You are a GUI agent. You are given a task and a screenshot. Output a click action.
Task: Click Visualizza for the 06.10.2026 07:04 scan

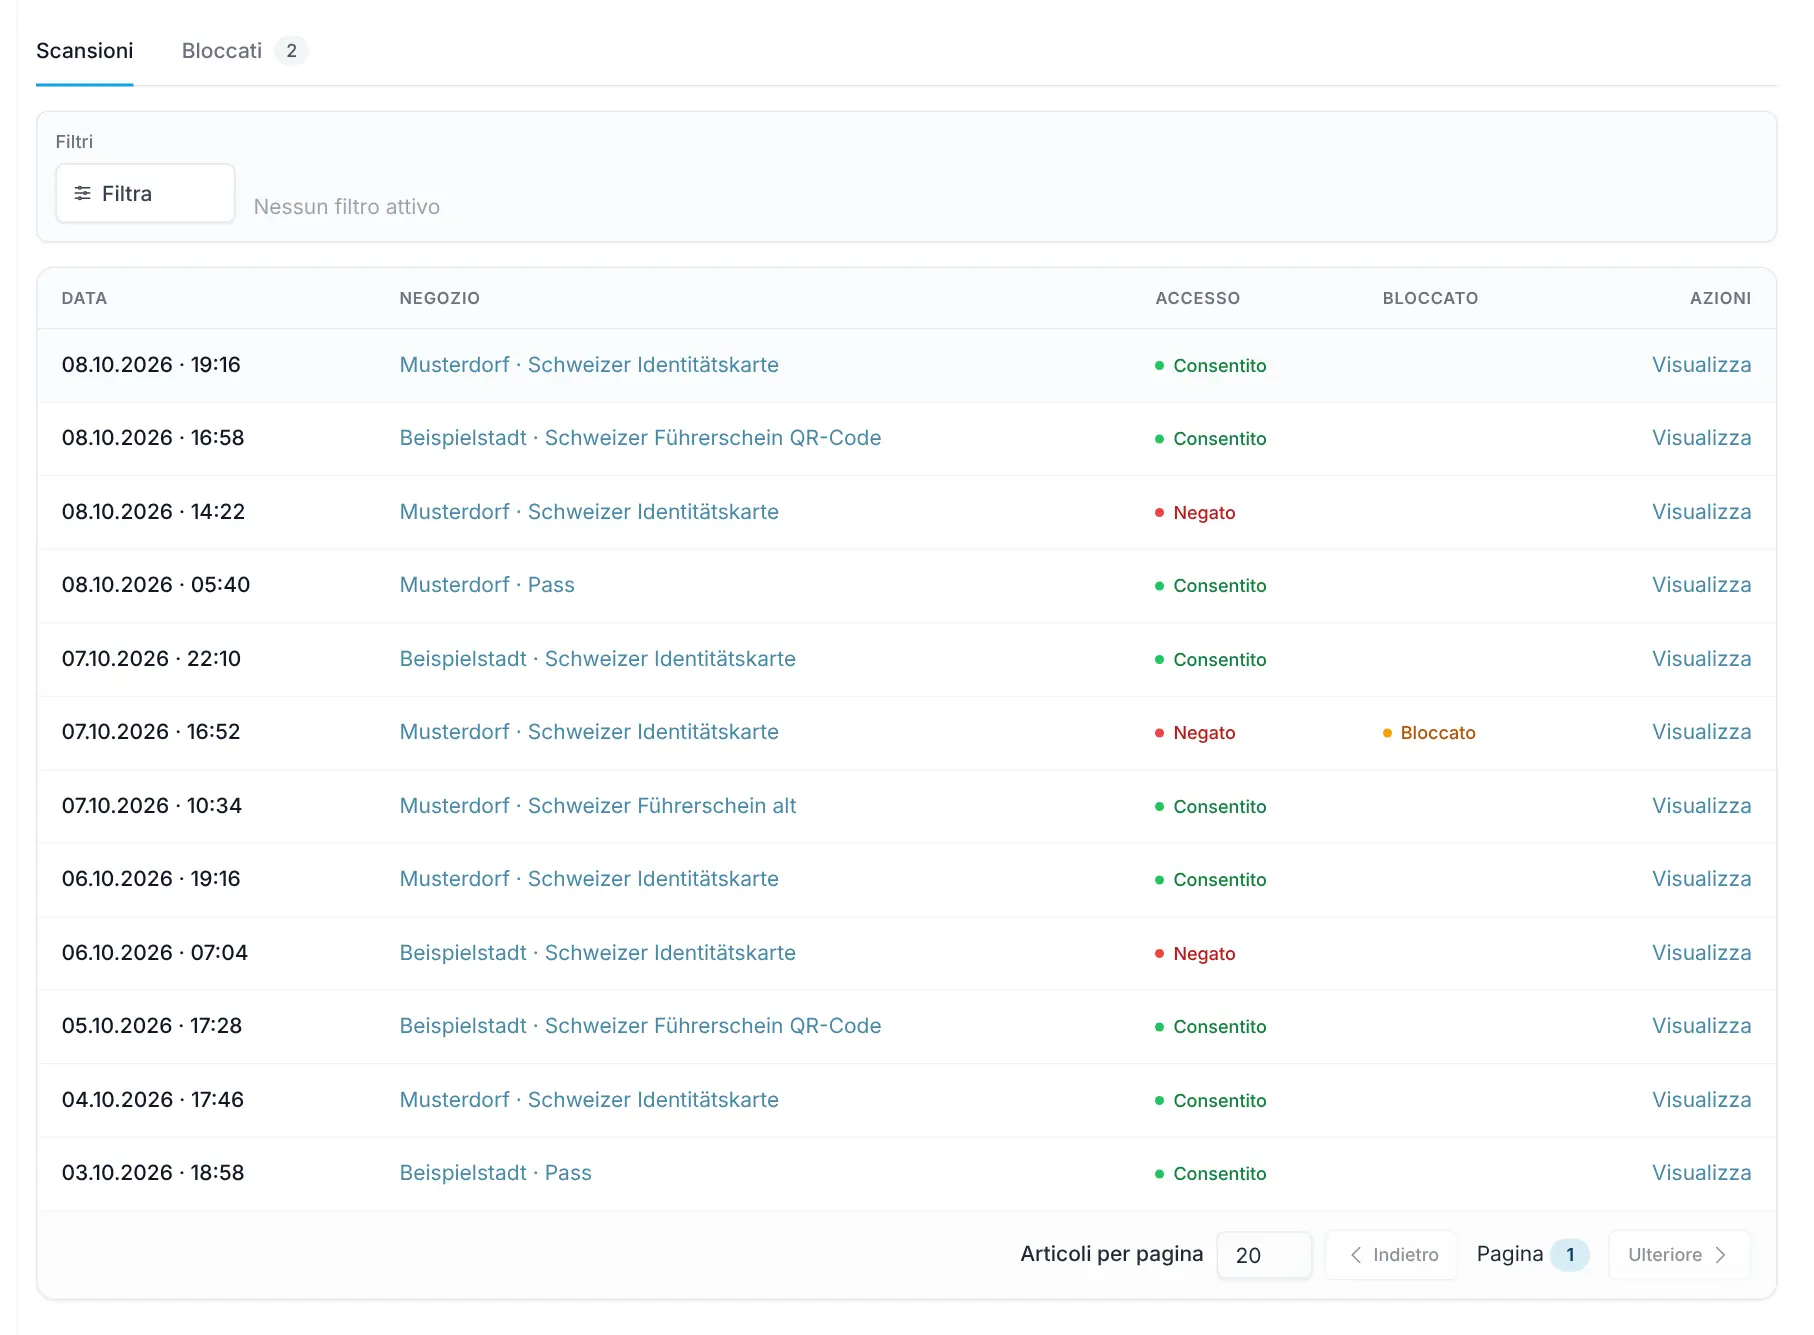pyautogui.click(x=1701, y=953)
